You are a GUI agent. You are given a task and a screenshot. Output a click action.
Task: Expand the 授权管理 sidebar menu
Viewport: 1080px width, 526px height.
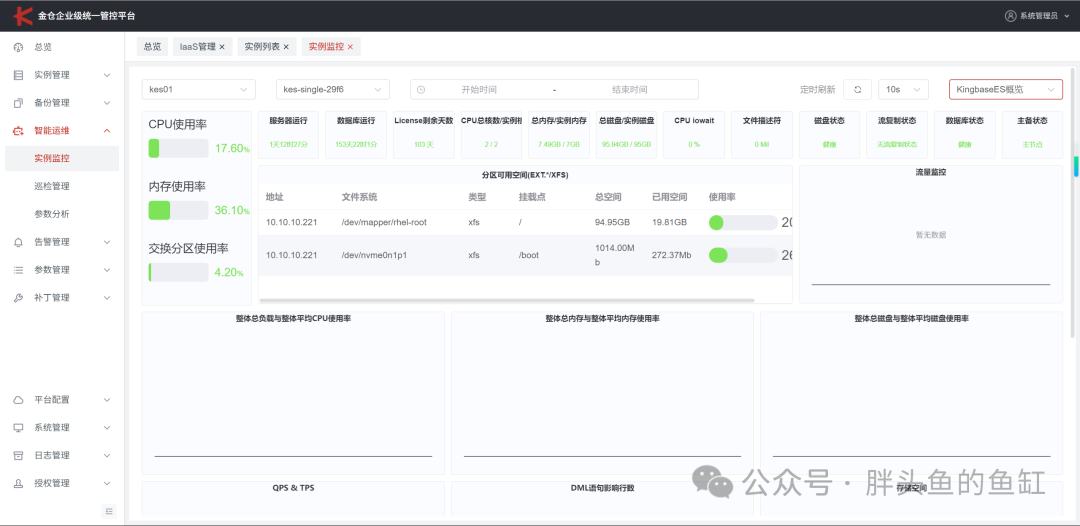[x=62, y=483]
